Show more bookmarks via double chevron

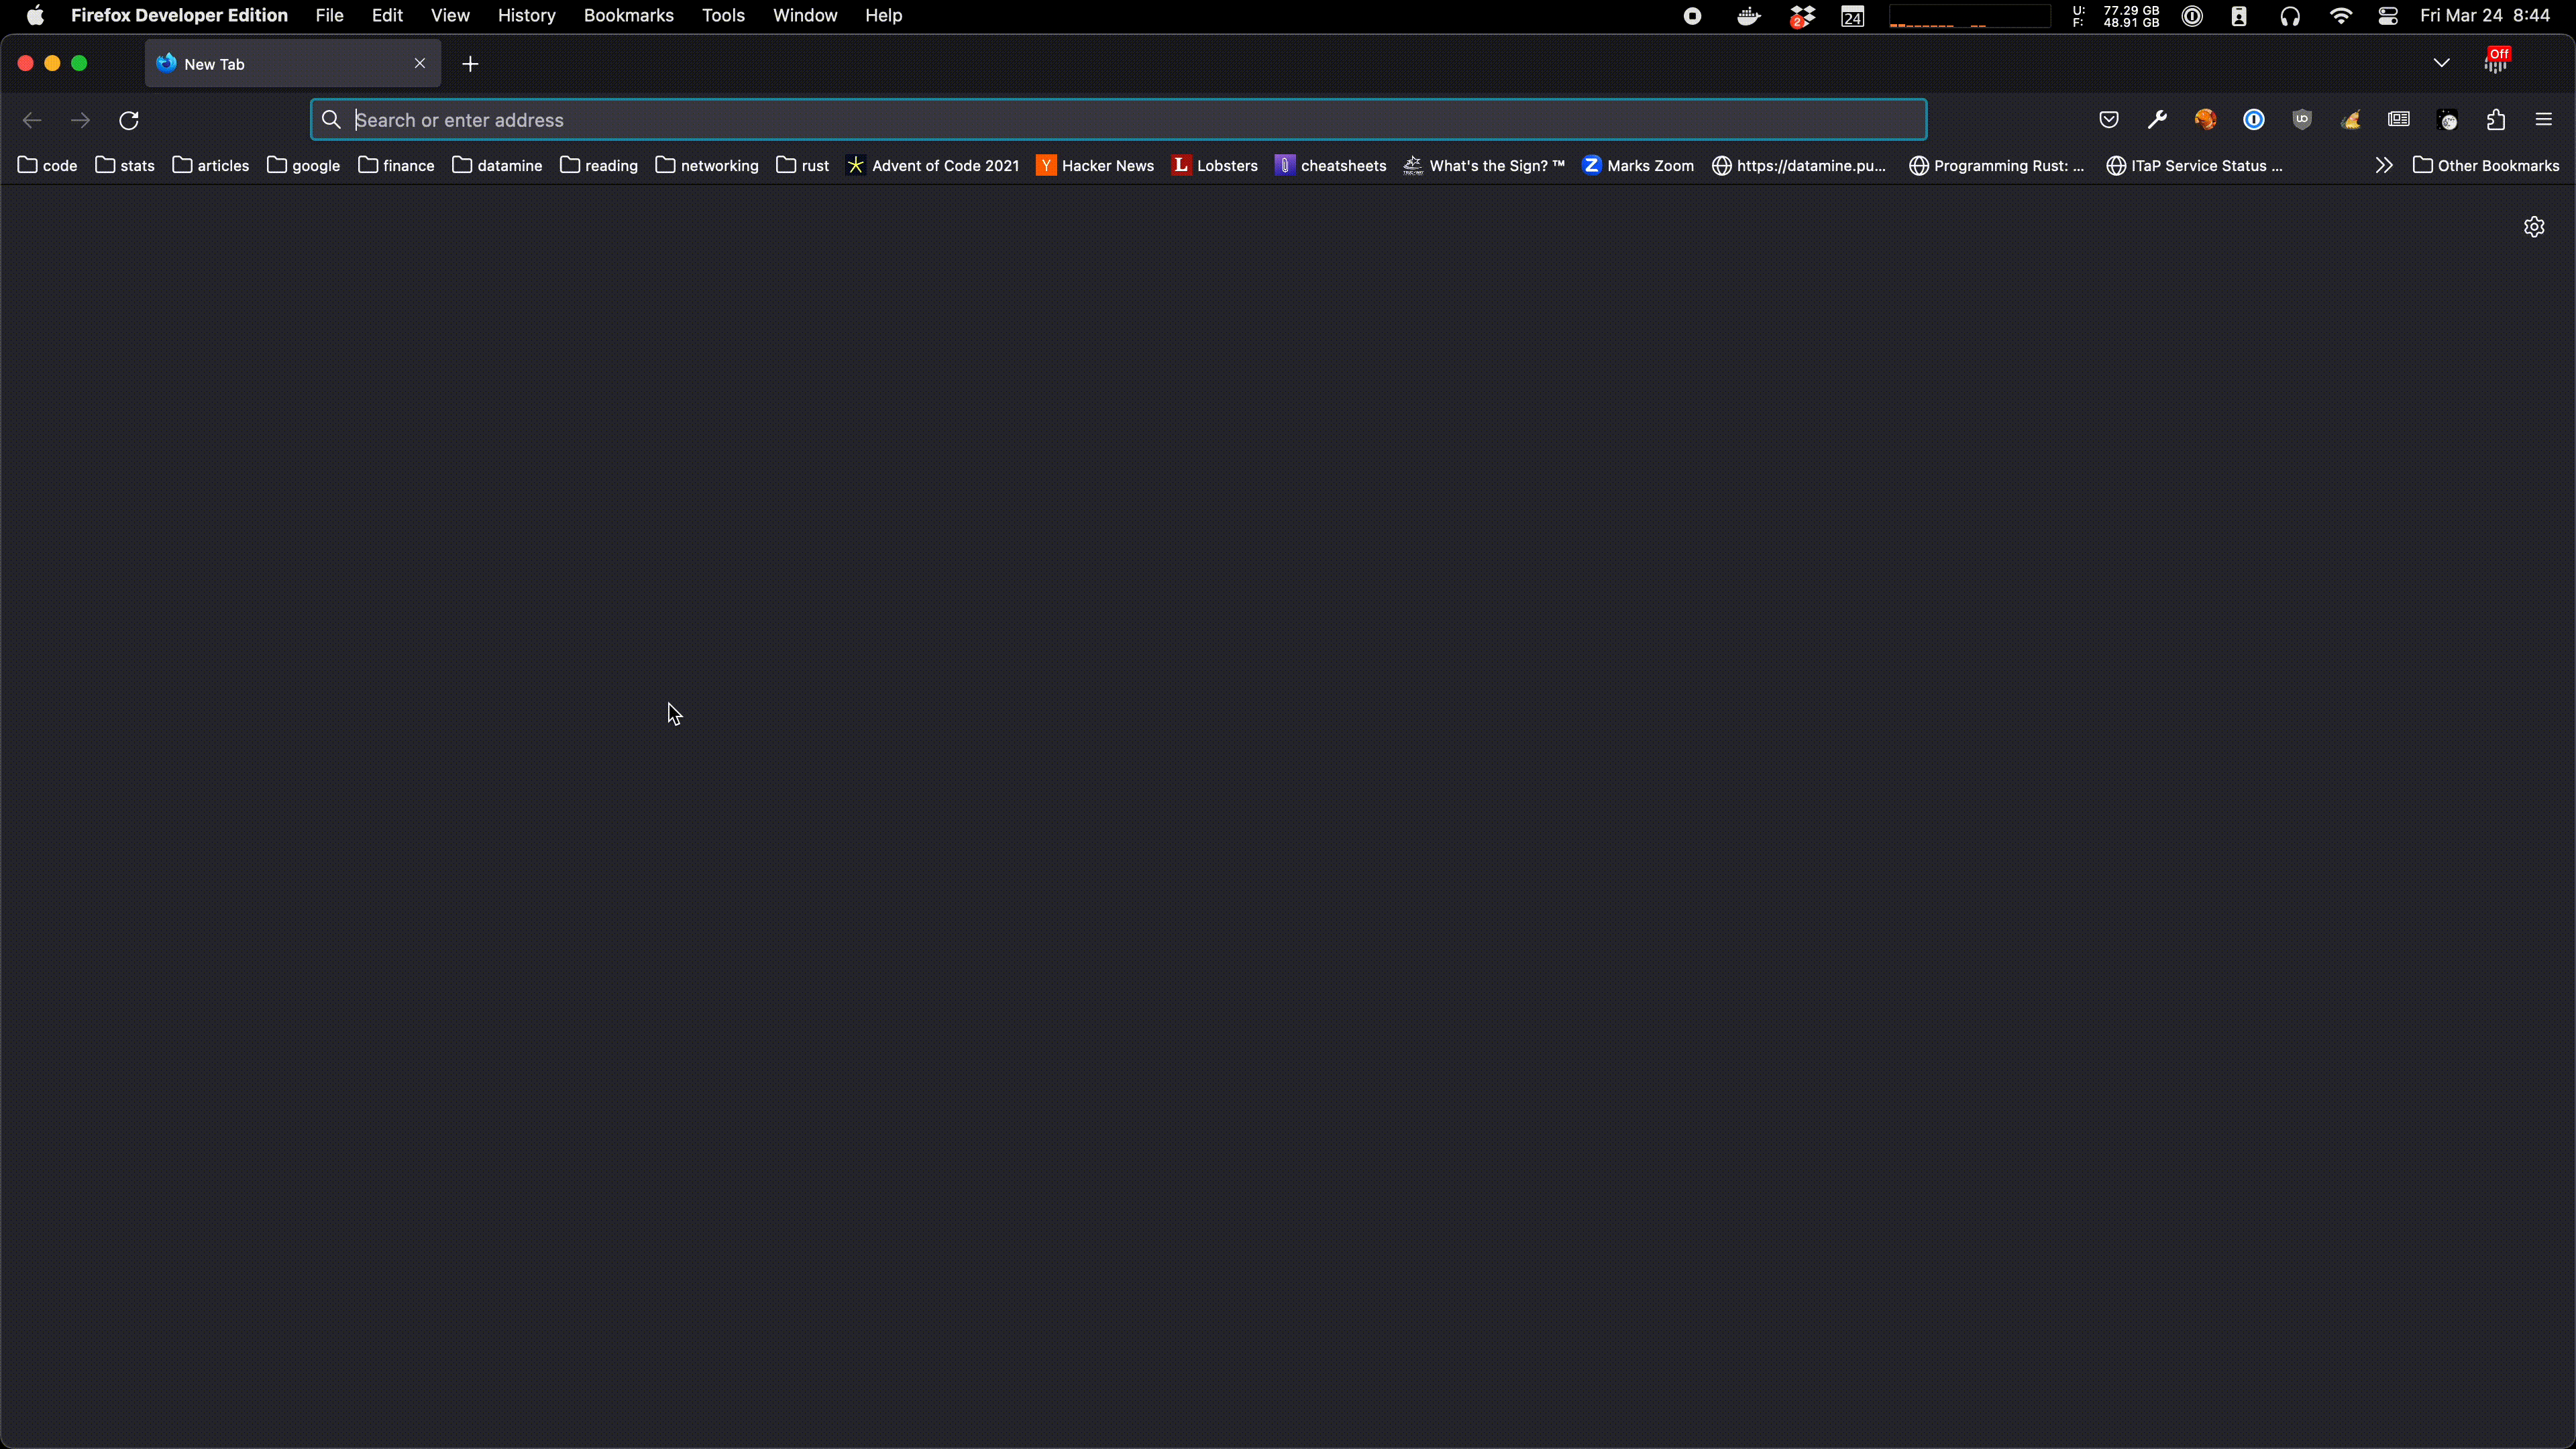2384,165
